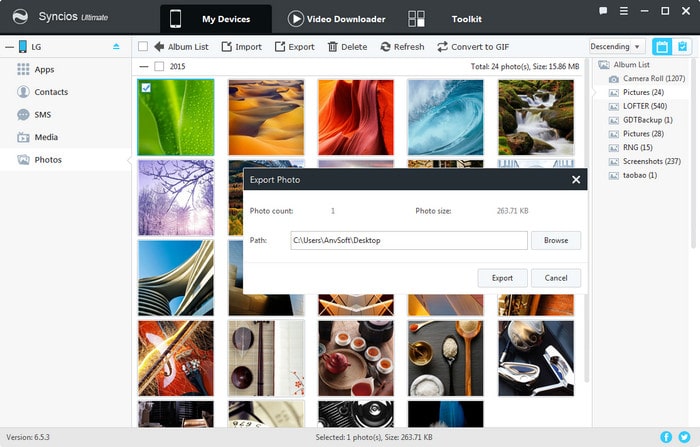Screen dimensions: 700x447
Task: Open the Twitter page icon
Action: 684,437
